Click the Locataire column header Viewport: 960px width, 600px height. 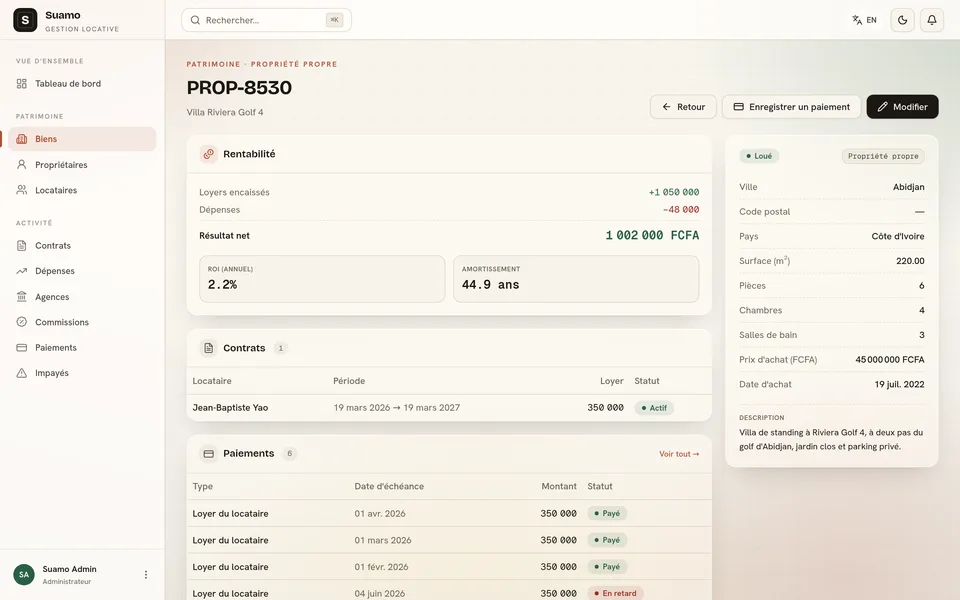[x=212, y=381]
